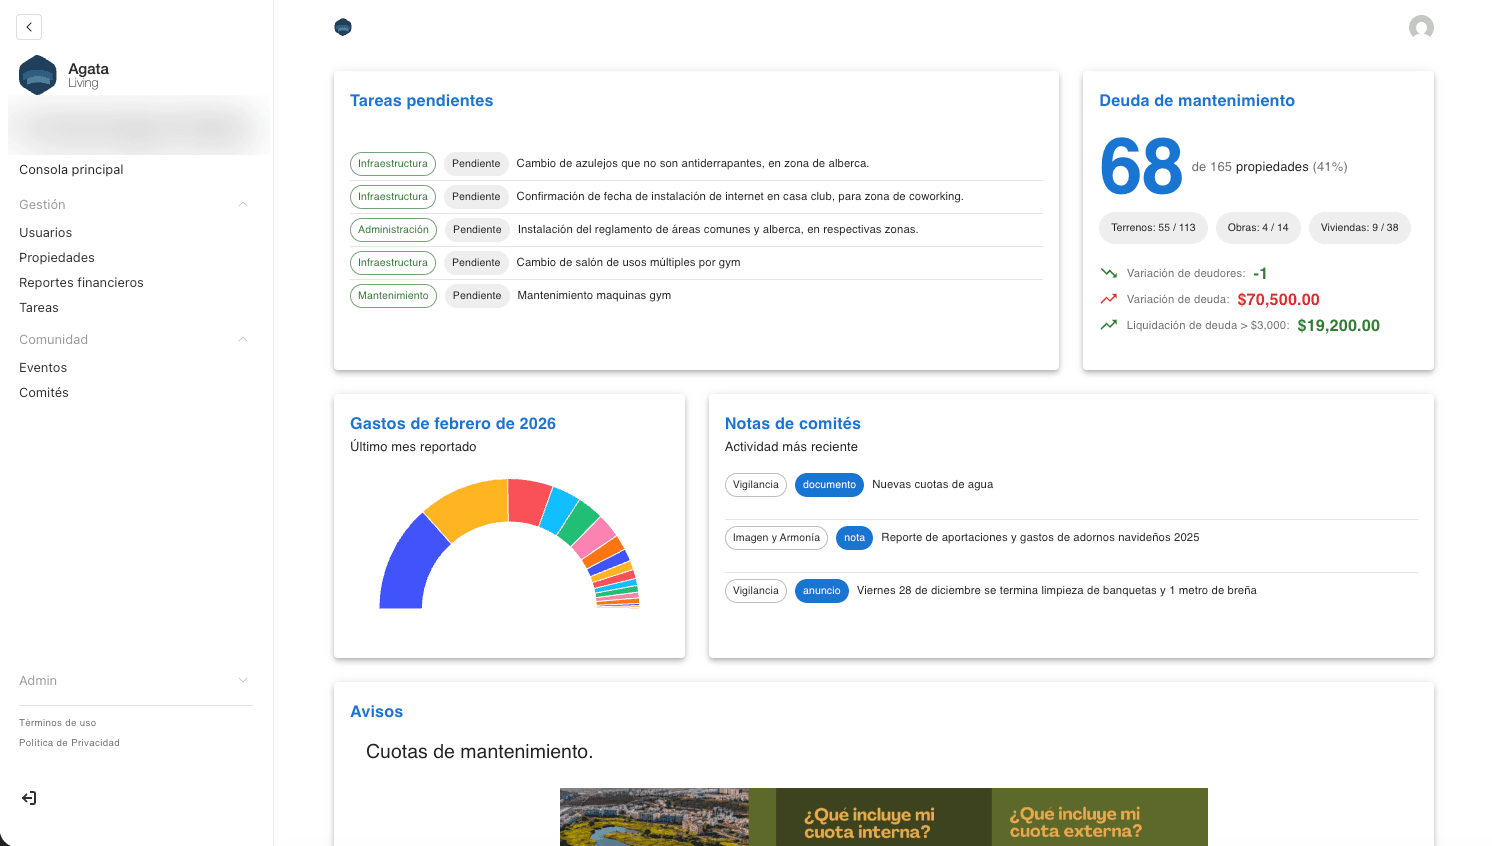Click the Agata Living logo in sidebar
The width and height of the screenshot is (1492, 846).
[38, 75]
